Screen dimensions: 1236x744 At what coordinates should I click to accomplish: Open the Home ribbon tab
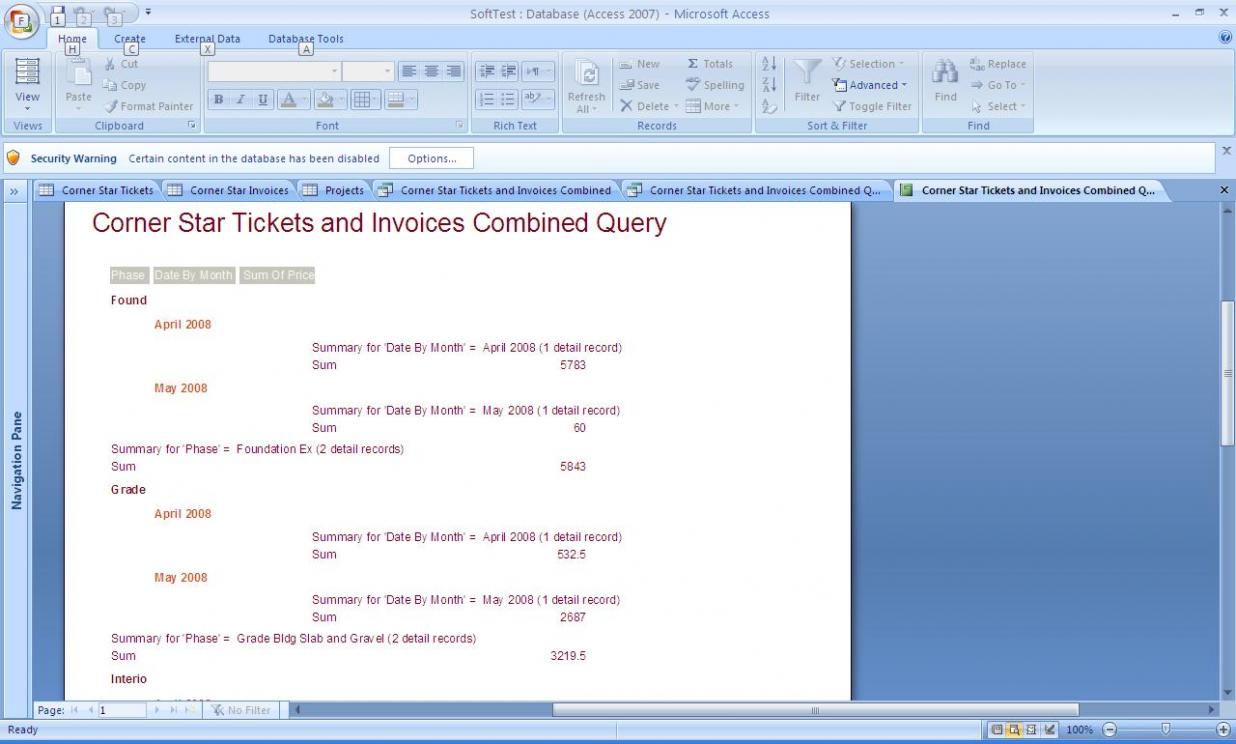pos(72,39)
